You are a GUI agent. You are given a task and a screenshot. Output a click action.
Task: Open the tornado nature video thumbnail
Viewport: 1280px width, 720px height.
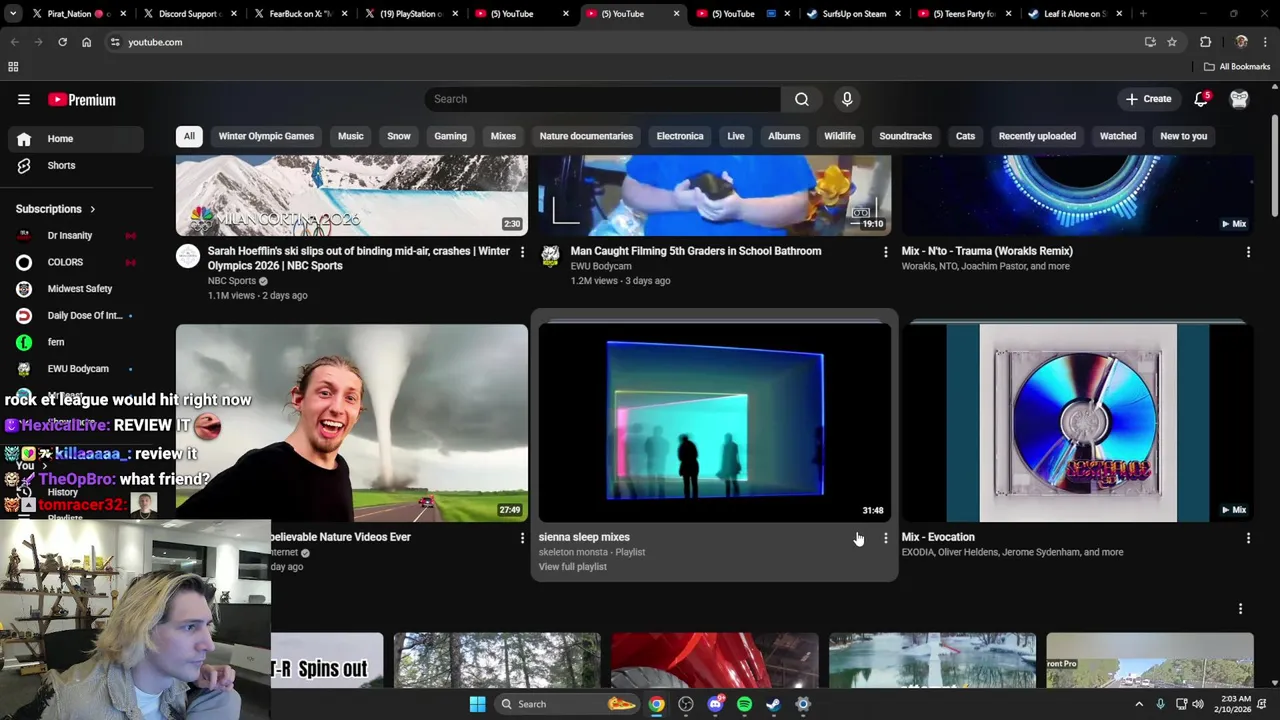tap(352, 423)
